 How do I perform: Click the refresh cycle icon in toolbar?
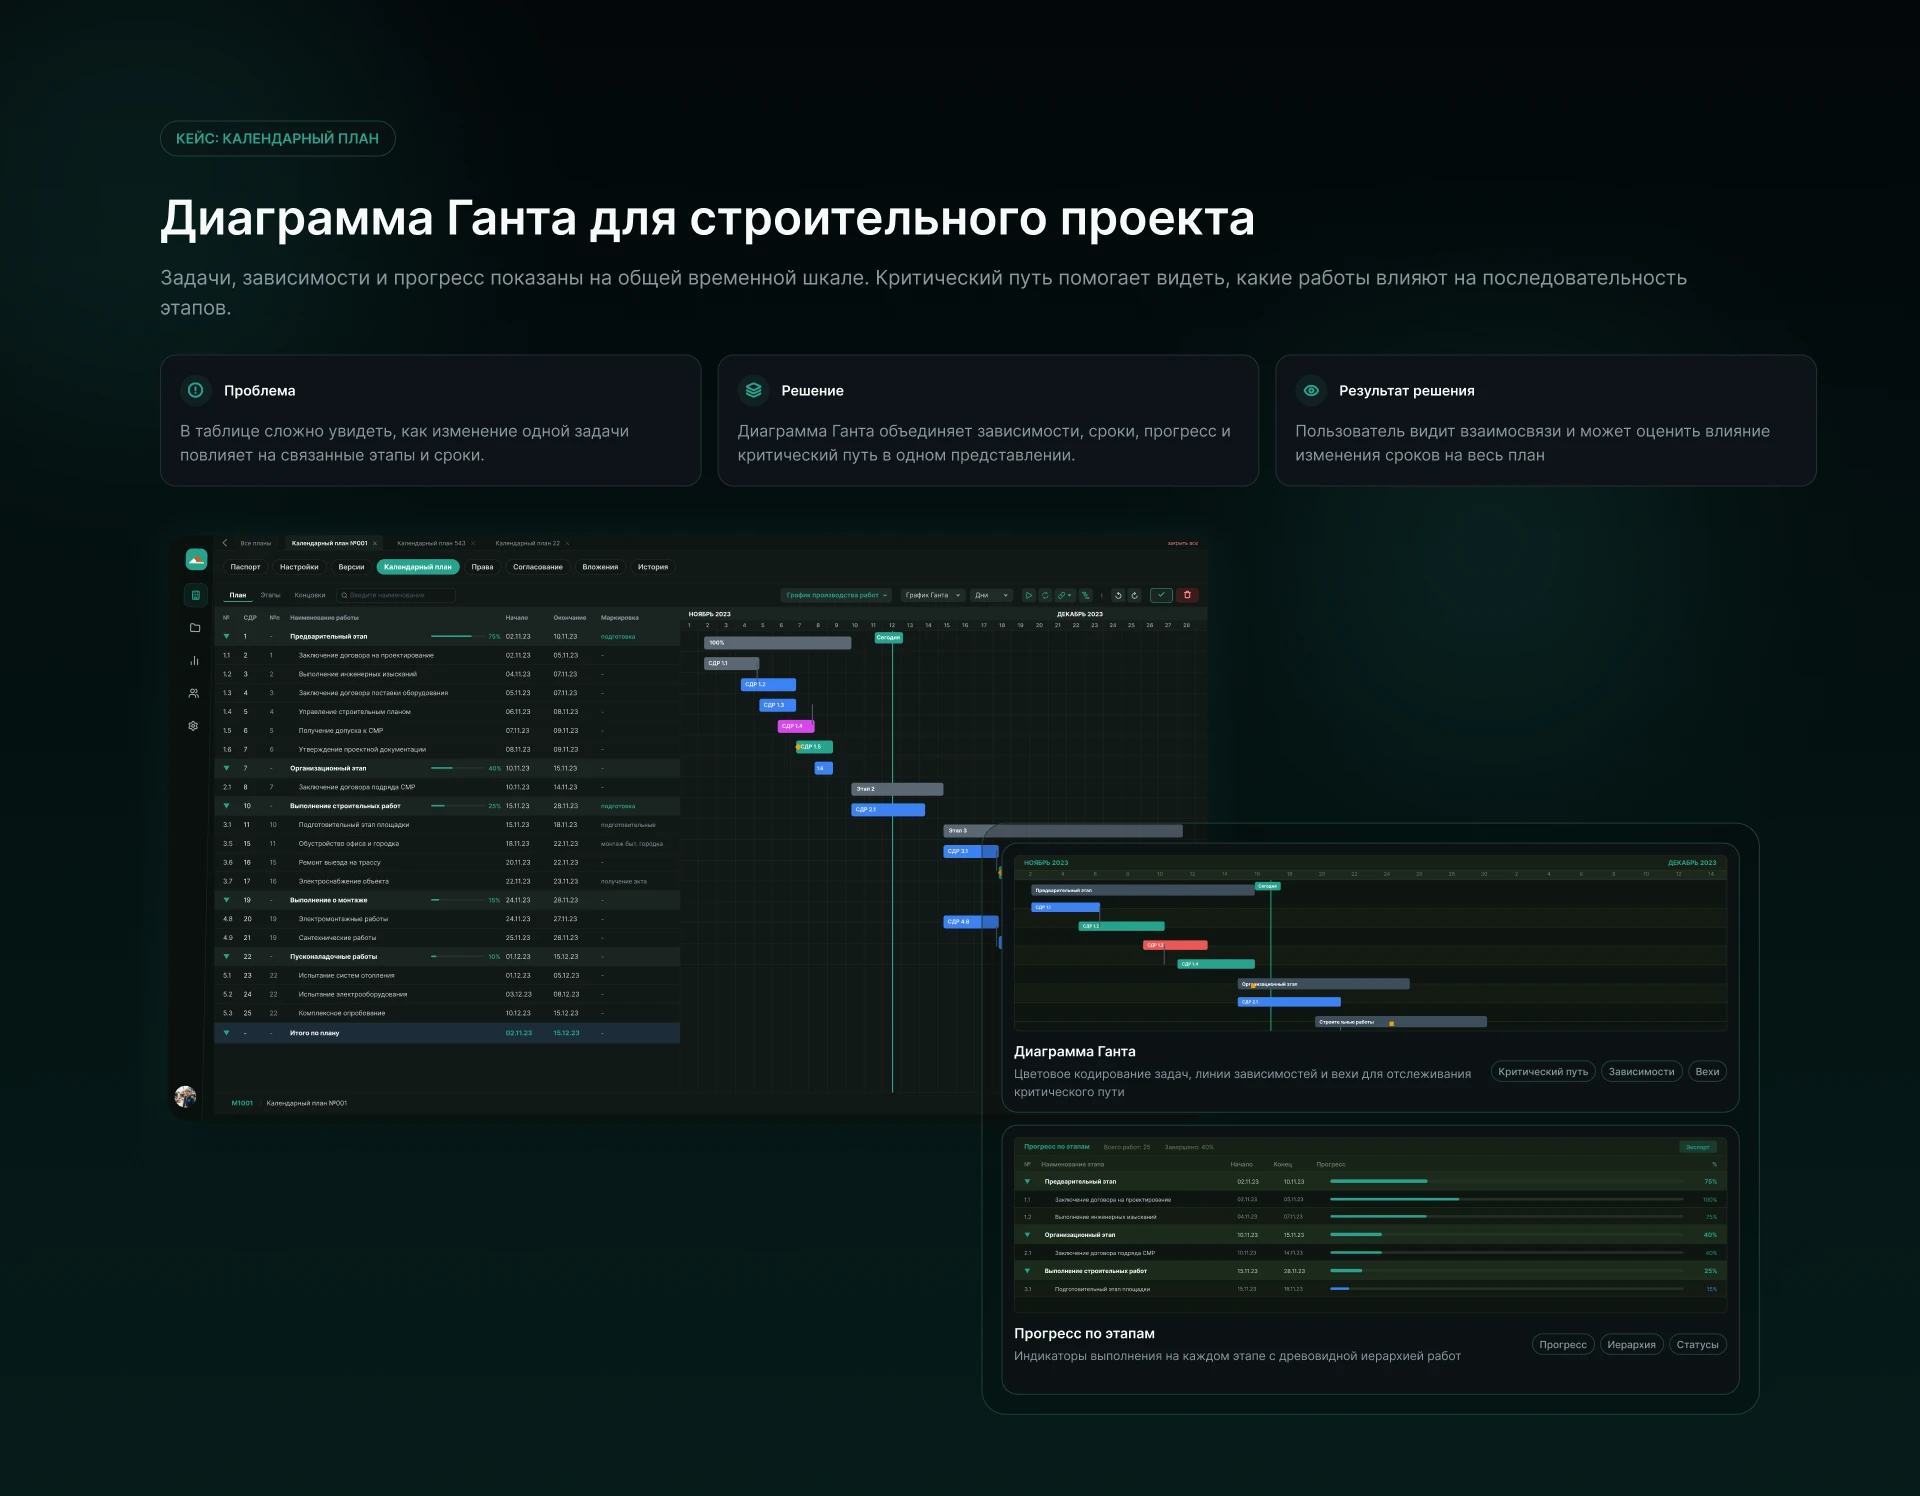tap(1045, 595)
